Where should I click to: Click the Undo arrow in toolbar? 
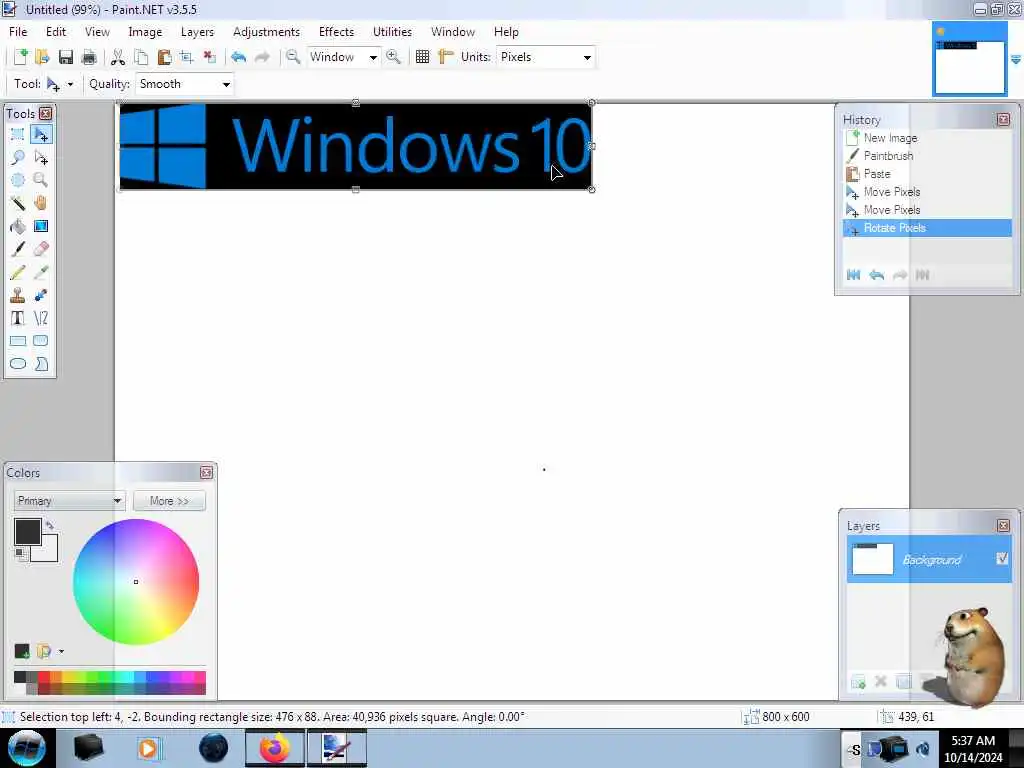point(238,57)
